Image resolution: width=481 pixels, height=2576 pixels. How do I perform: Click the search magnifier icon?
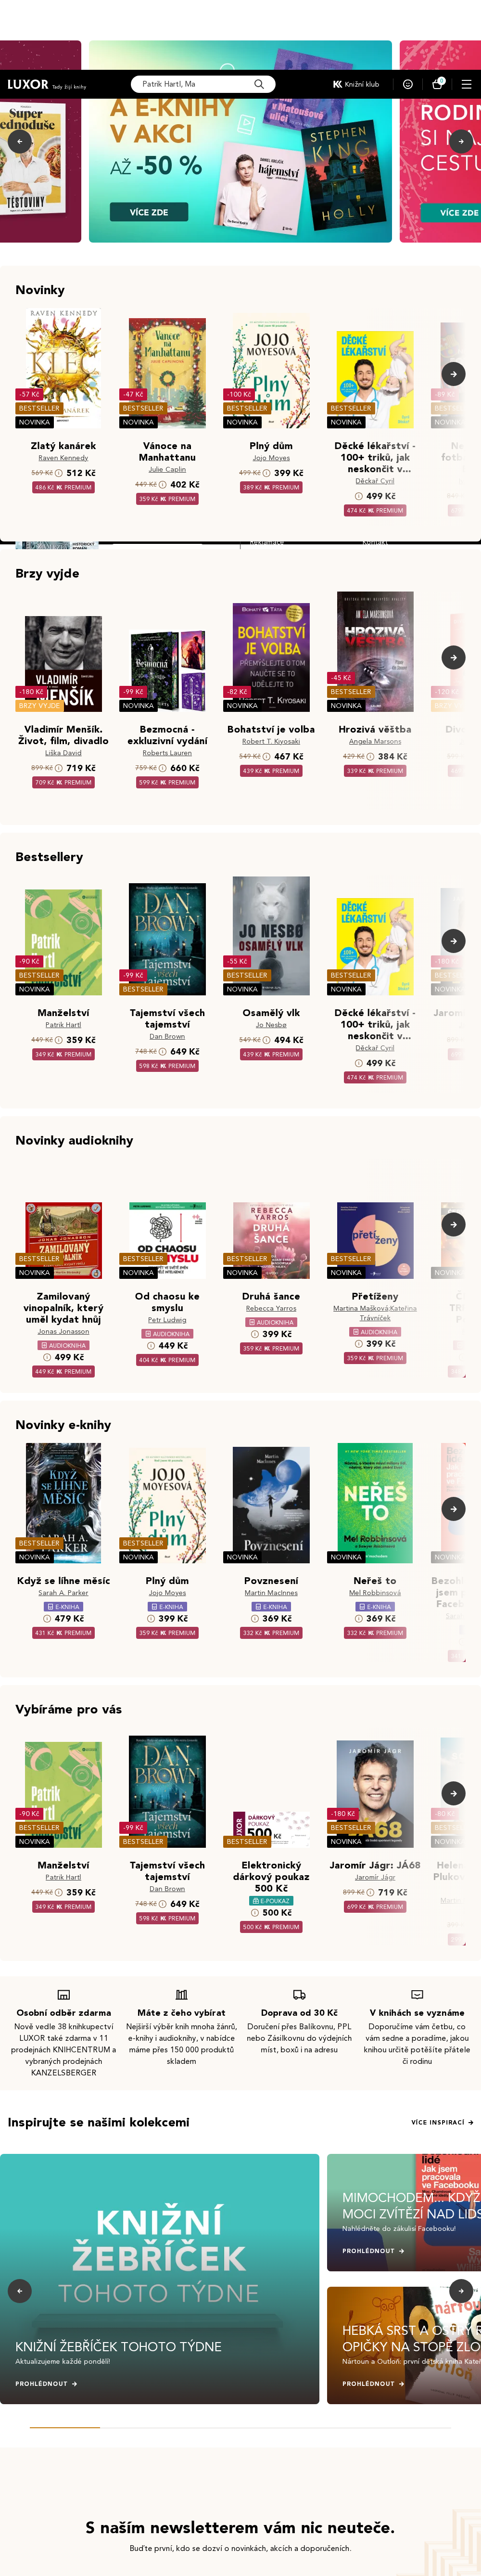click(x=258, y=85)
